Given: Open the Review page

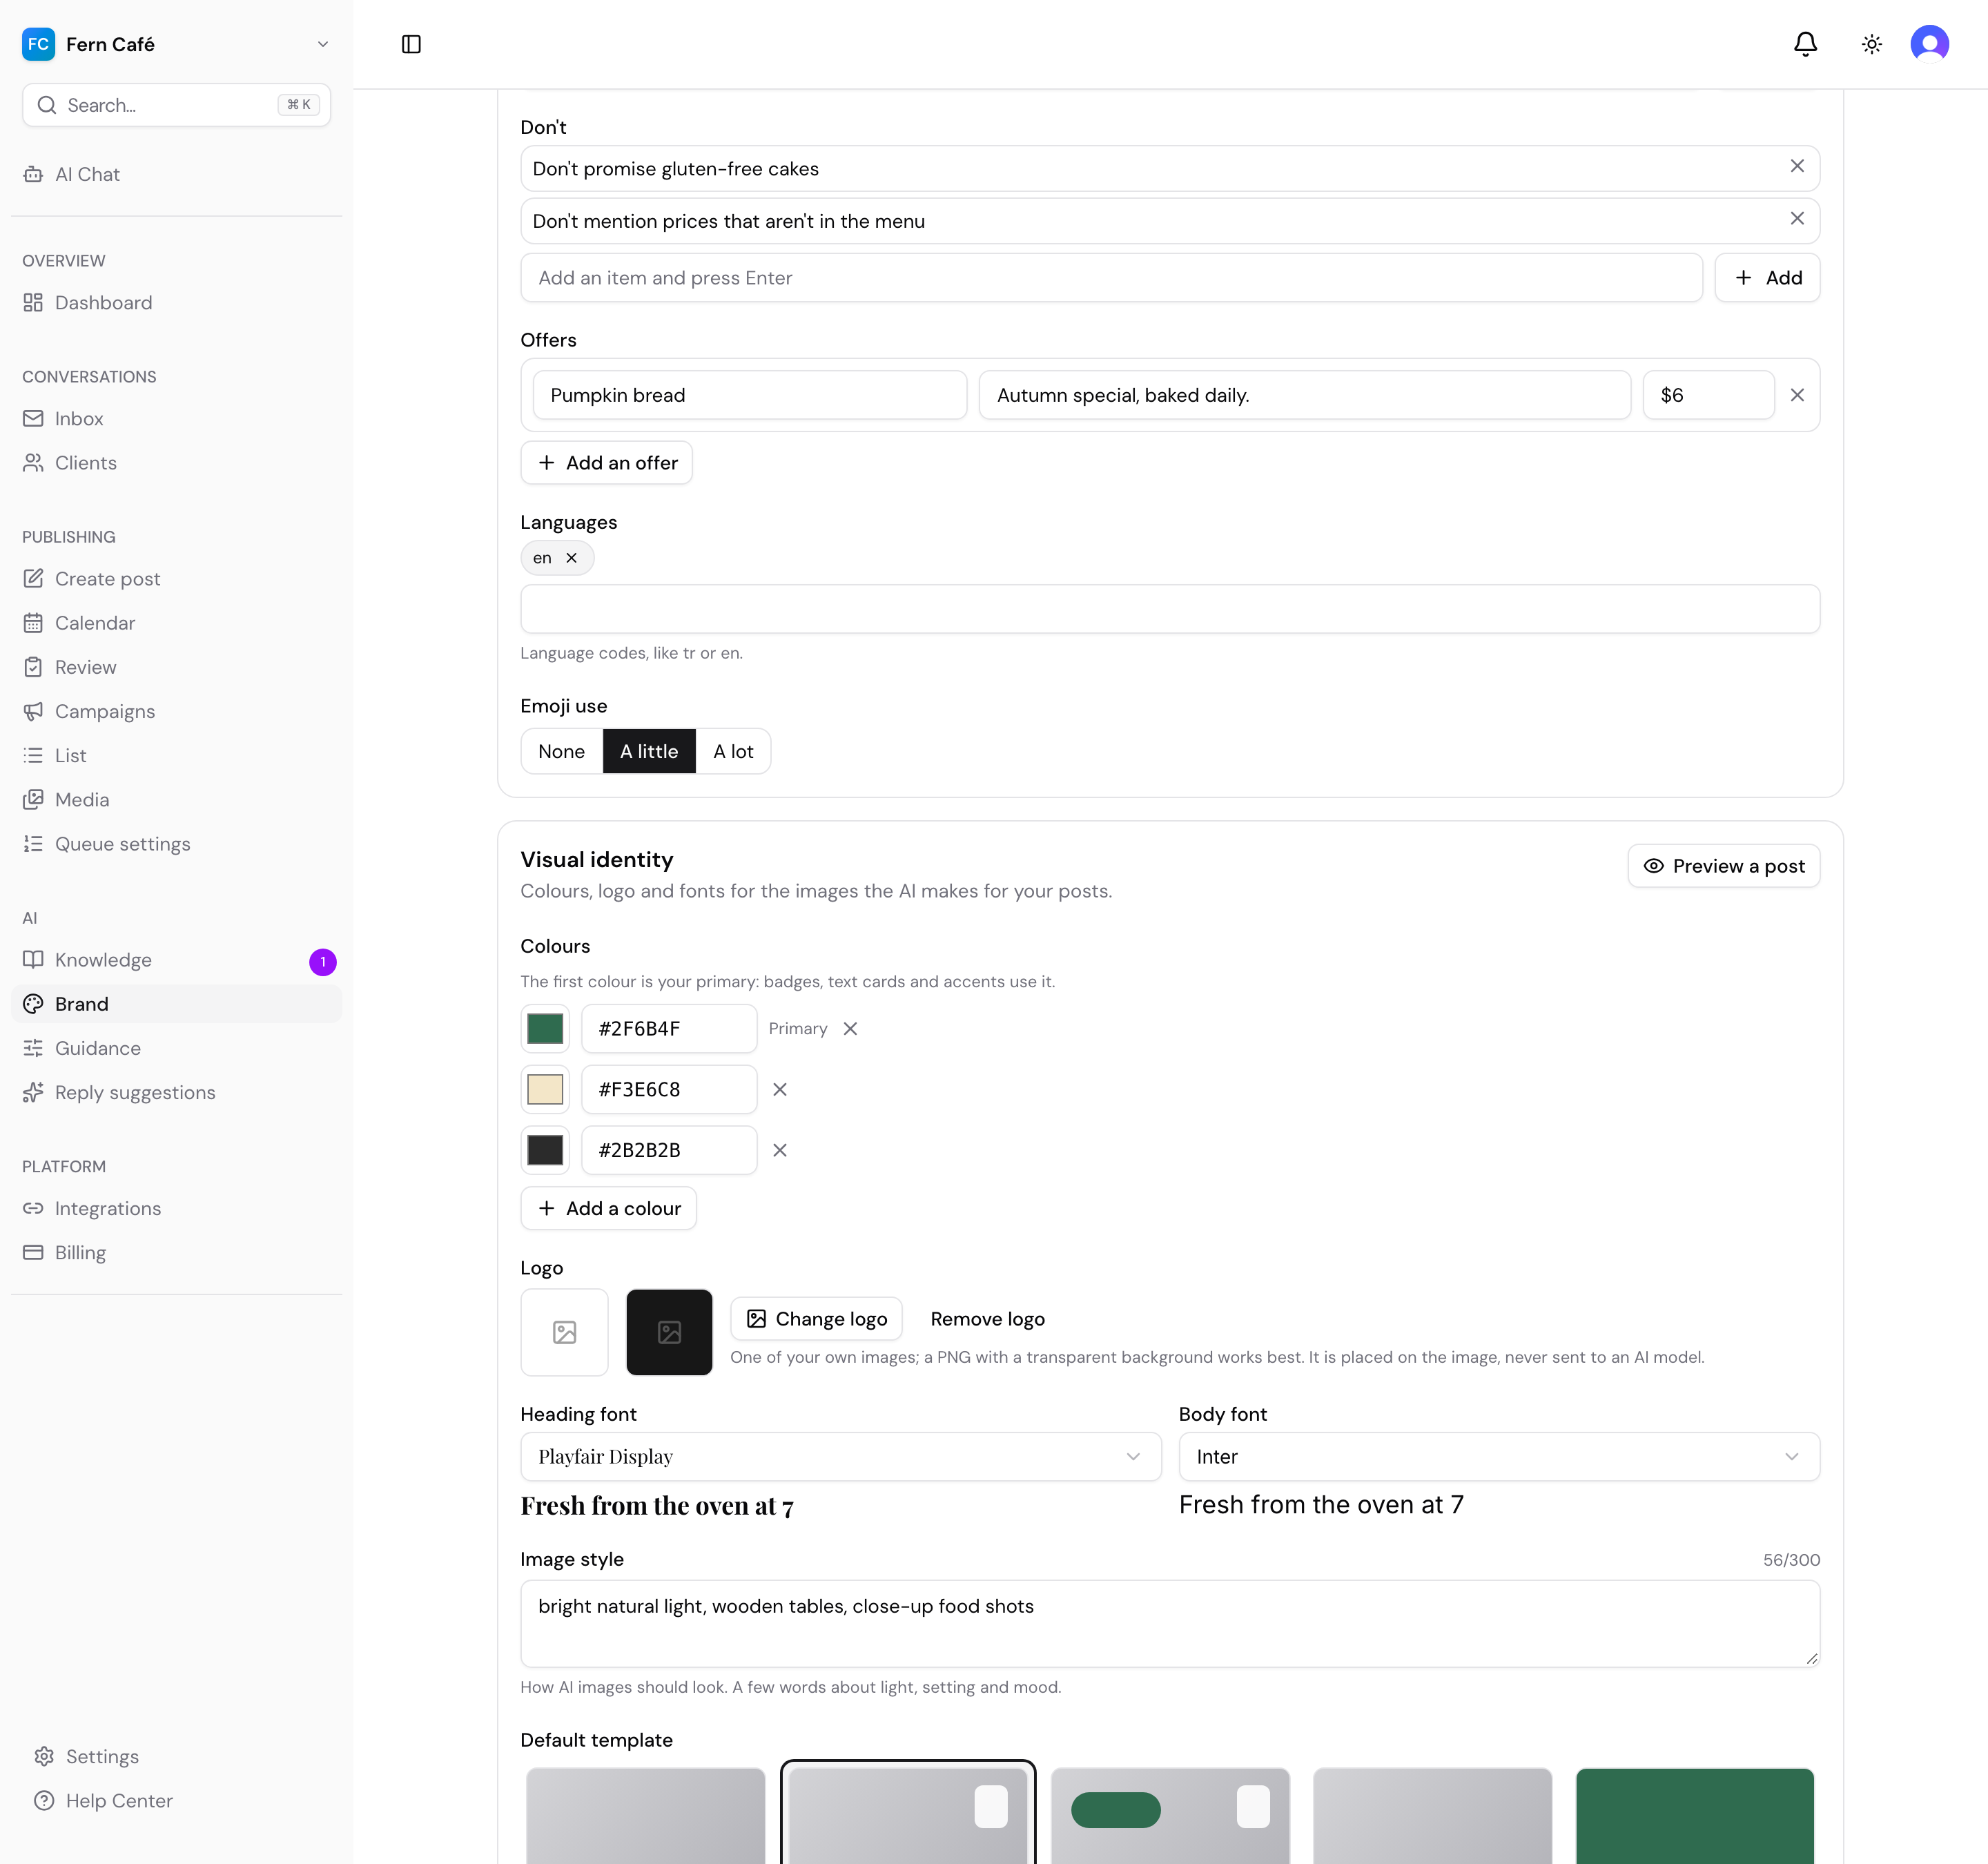Looking at the screenshot, I should [x=176, y=667].
